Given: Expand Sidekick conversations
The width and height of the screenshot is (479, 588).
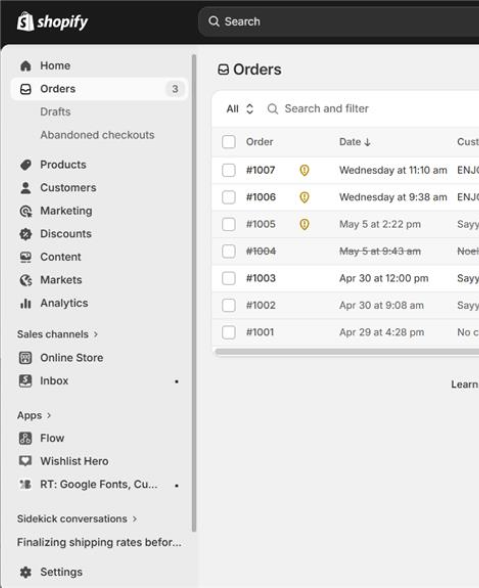Looking at the screenshot, I should (x=77, y=519).
